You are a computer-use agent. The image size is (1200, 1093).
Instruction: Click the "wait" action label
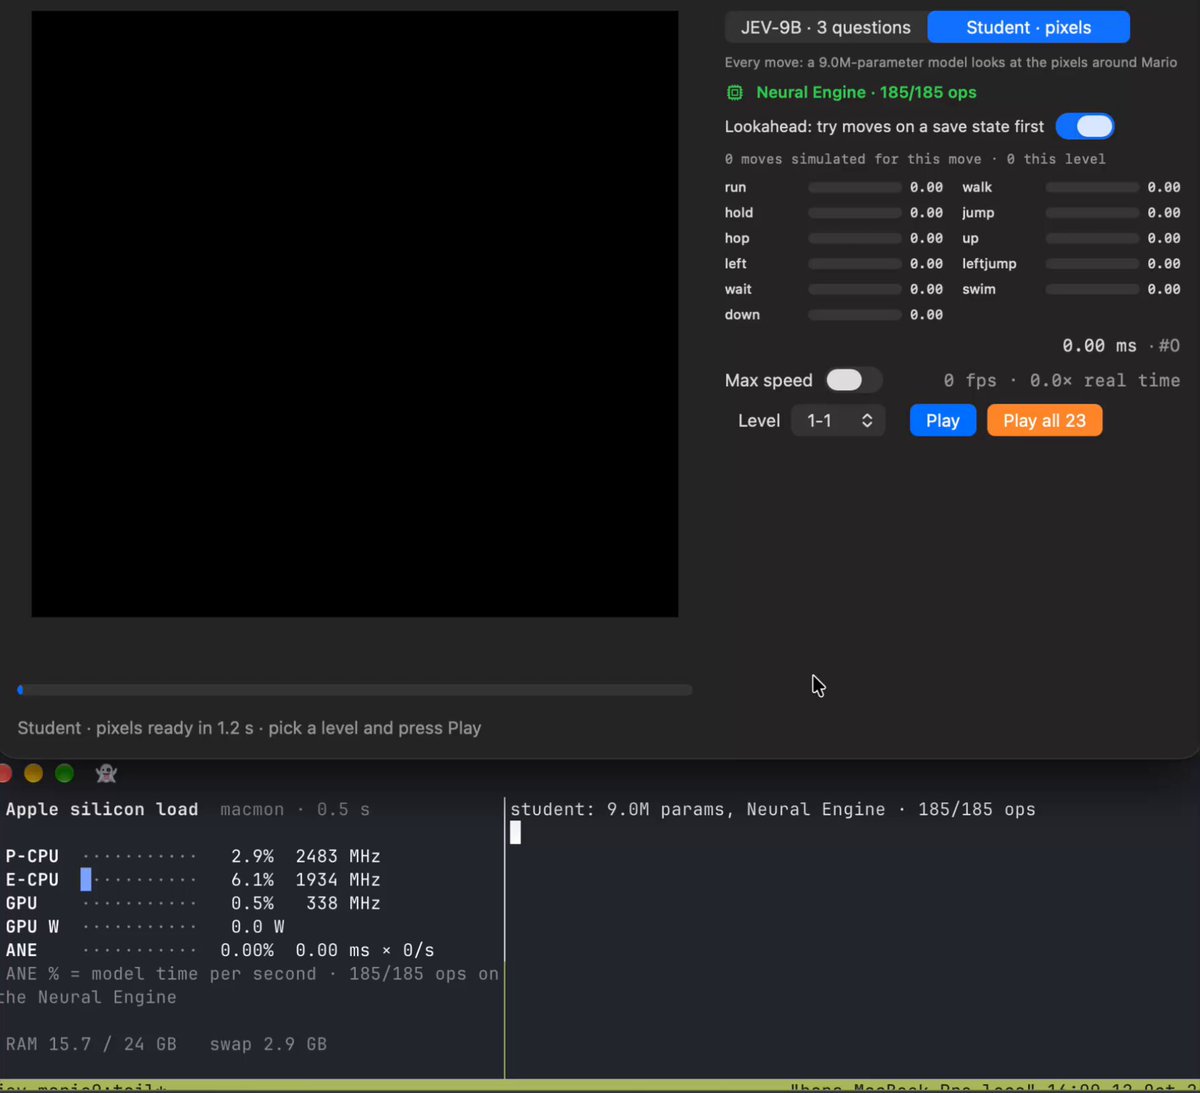coord(738,289)
